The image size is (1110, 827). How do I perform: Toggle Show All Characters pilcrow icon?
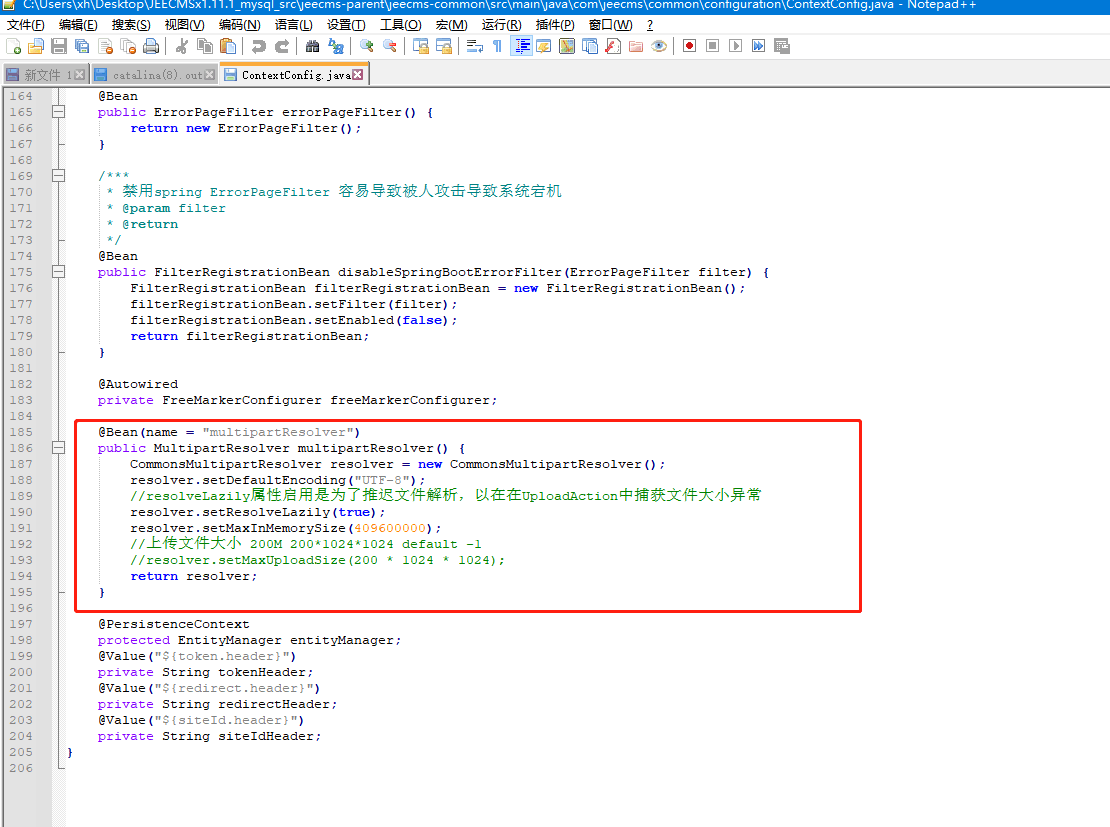click(x=497, y=47)
